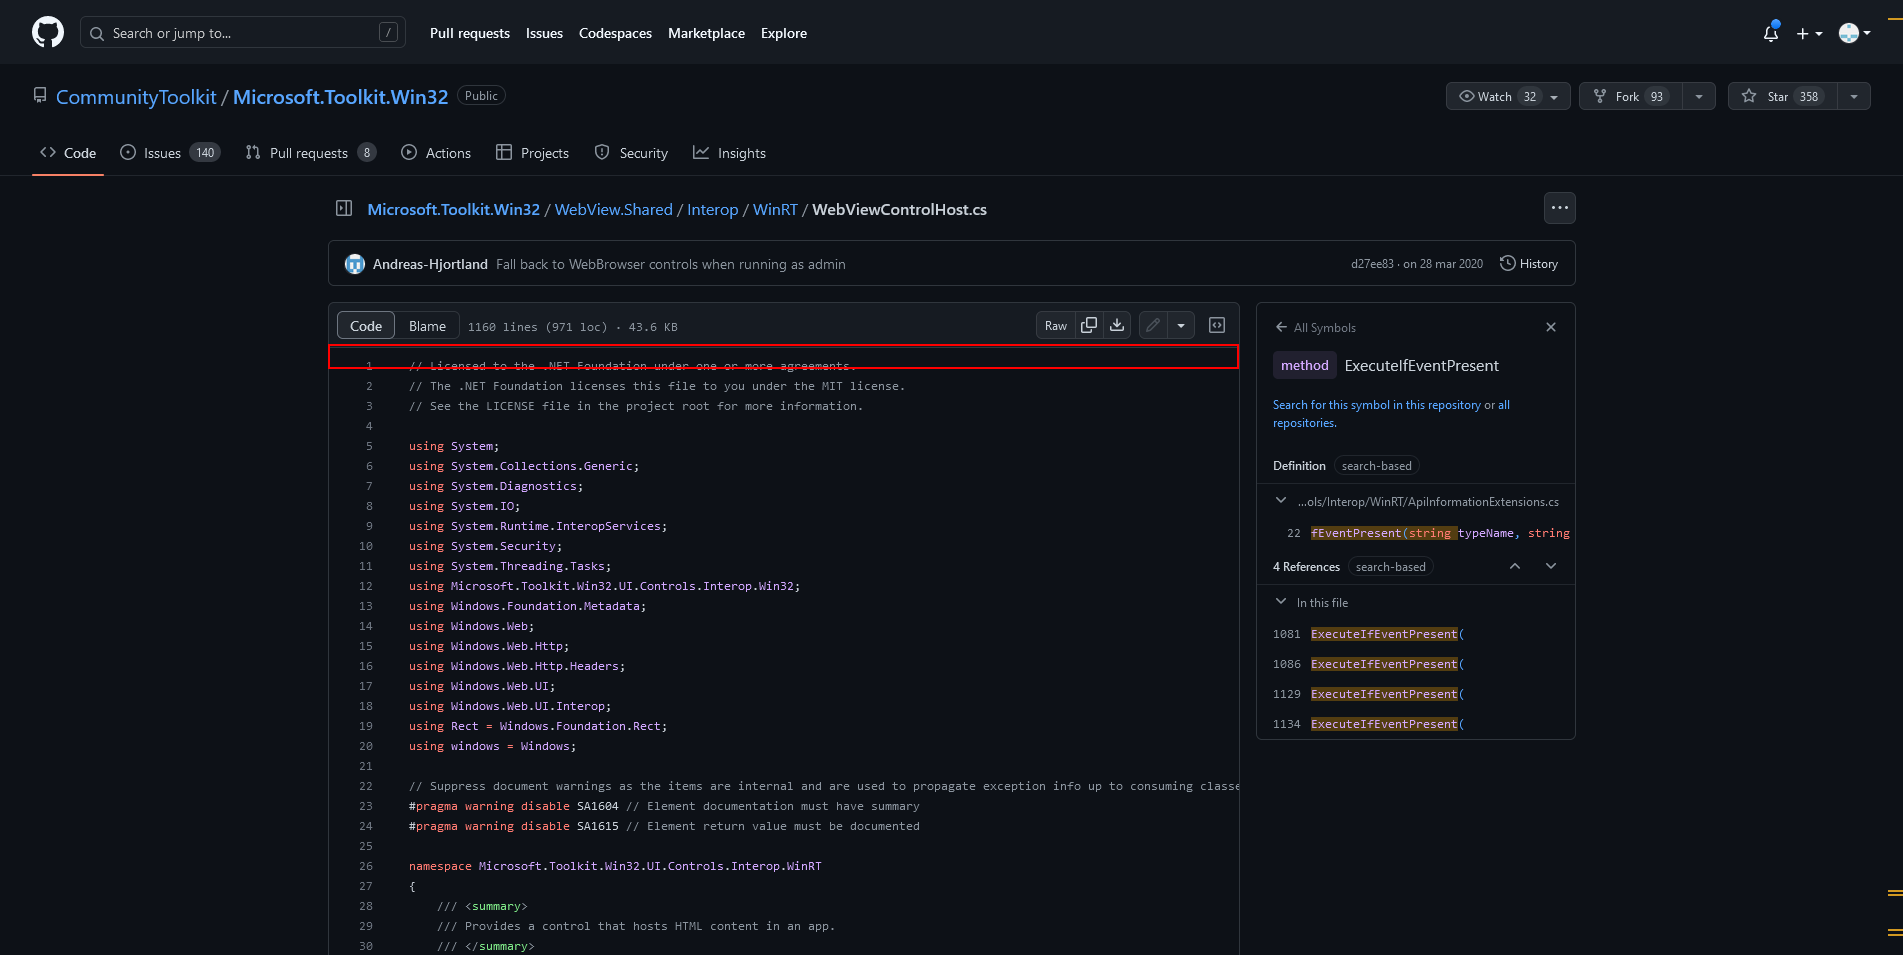The image size is (1903, 955).
Task: Copy the raw file contents
Action: coord(1089,325)
